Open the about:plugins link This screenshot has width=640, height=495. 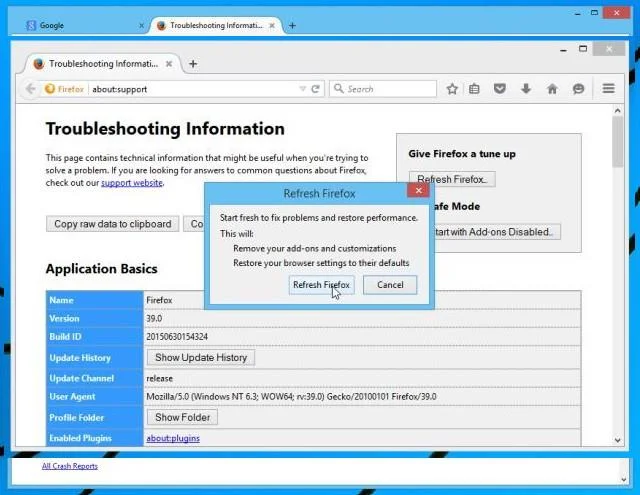pos(173,438)
